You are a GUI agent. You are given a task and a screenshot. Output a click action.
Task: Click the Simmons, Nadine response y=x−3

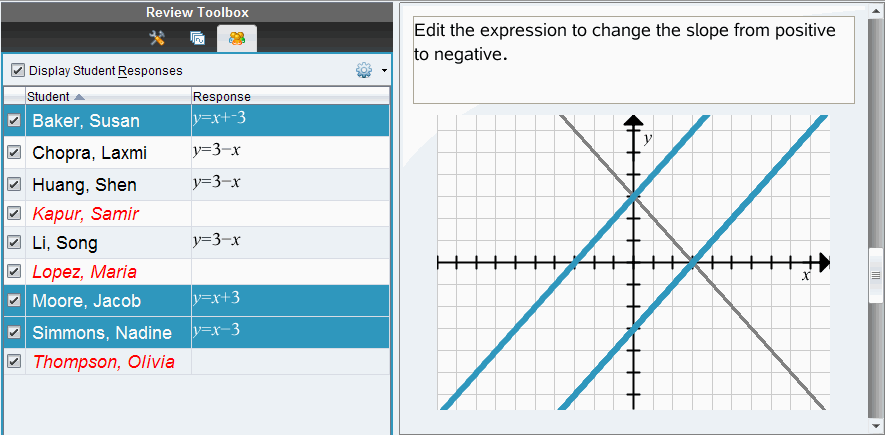(x=216, y=330)
